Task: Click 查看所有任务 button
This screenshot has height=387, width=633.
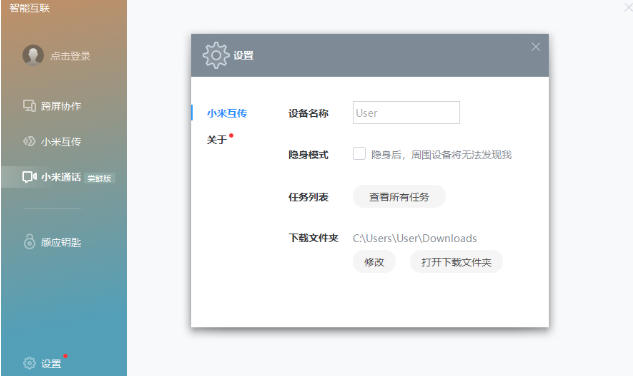Action: coord(399,197)
